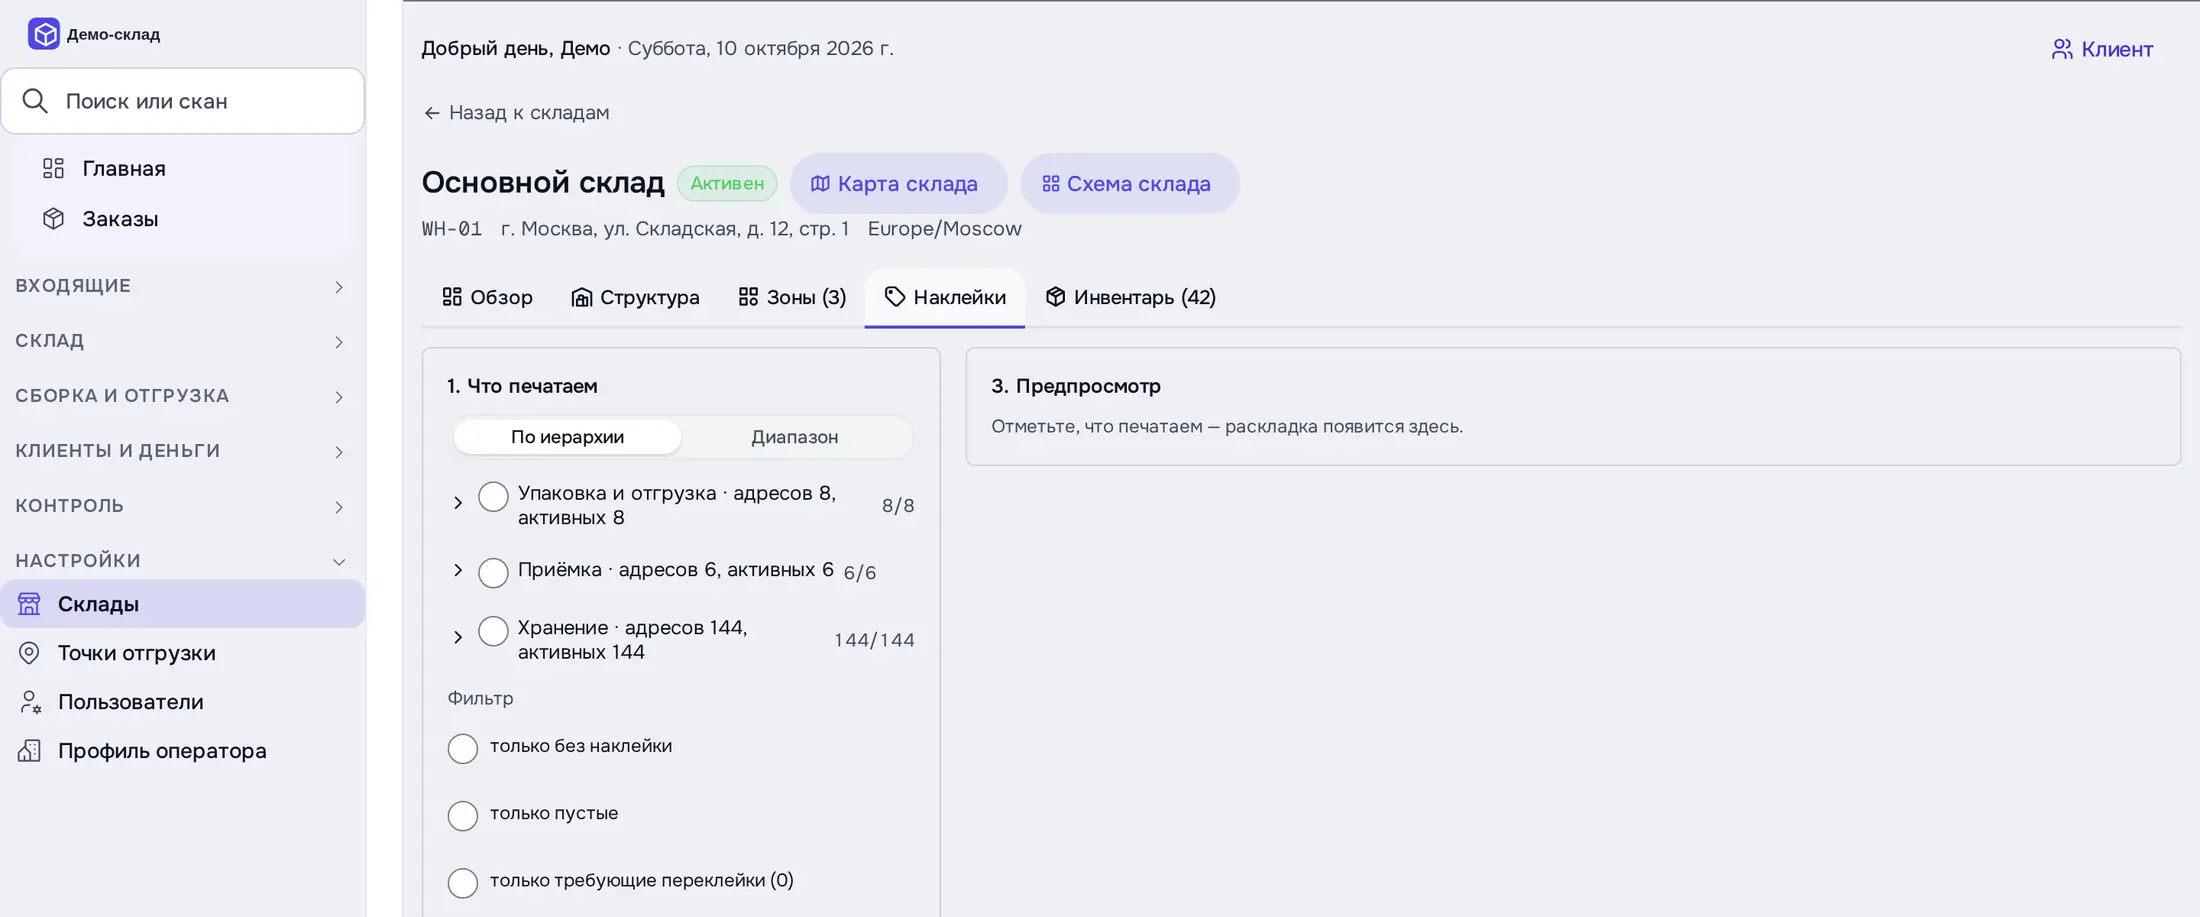Expand the КЛИЕНТЫ И ДЕНЬГИ section
This screenshot has width=2200, height=917.
pos(182,451)
